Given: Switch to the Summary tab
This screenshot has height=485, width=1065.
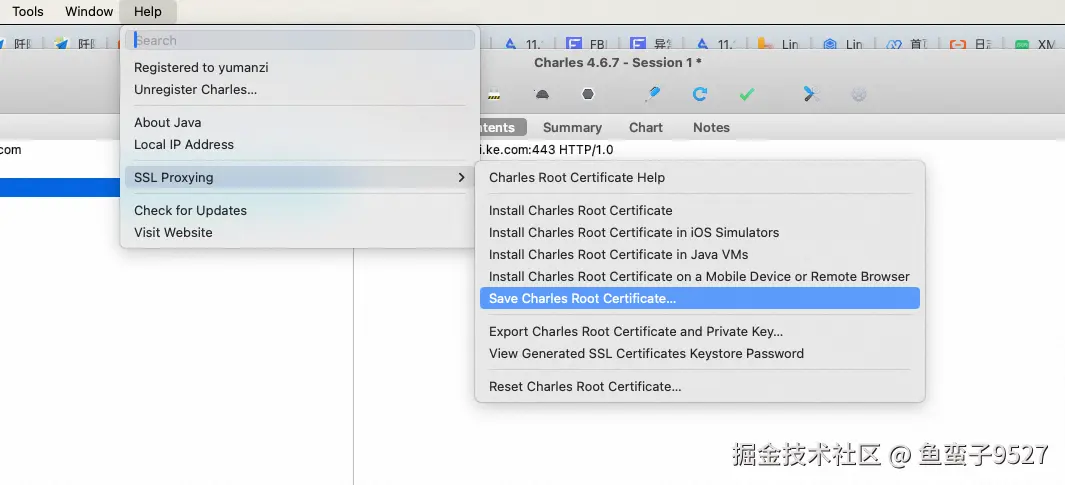Looking at the screenshot, I should point(572,127).
